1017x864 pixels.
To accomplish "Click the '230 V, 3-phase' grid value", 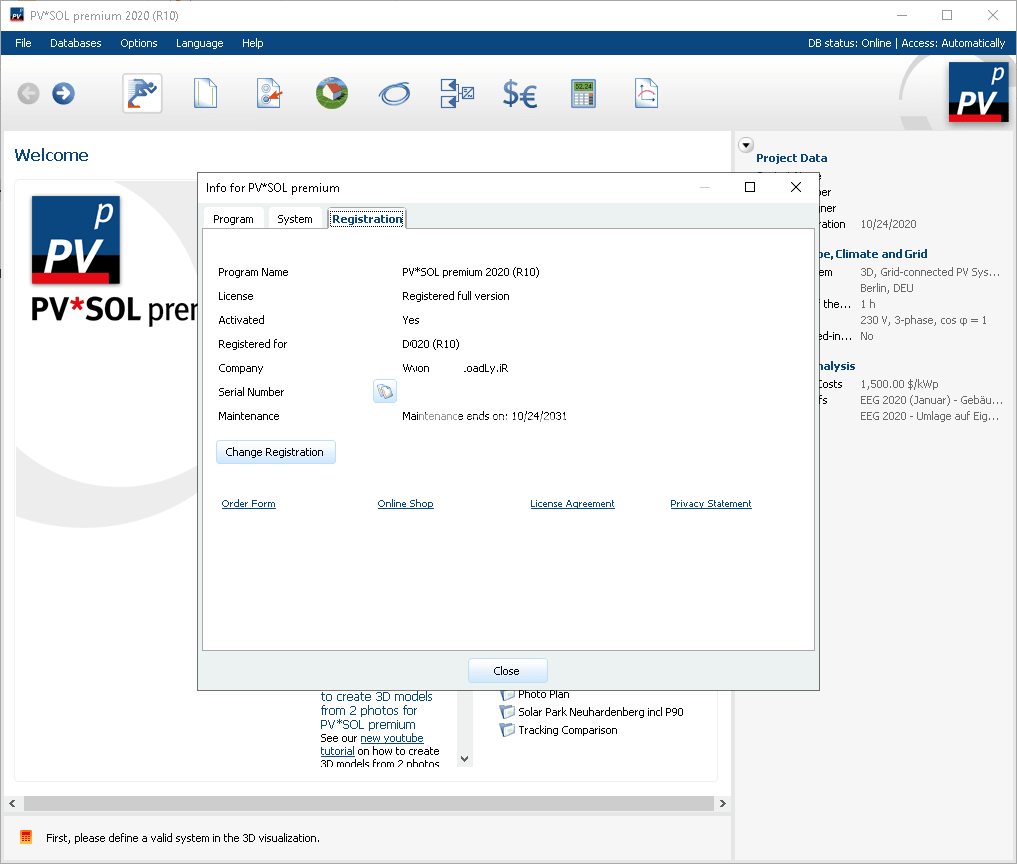I will (x=923, y=320).
